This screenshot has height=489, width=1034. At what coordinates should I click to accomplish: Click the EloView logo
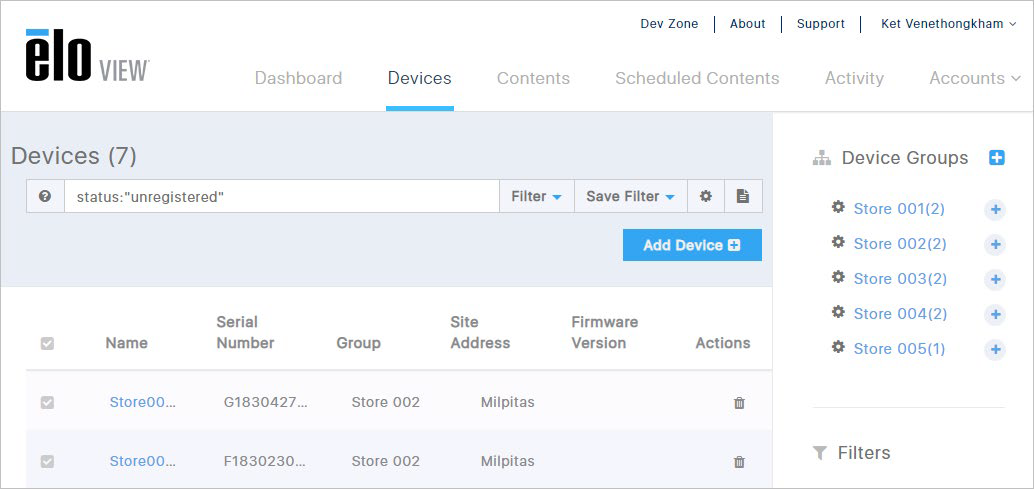pyautogui.click(x=87, y=56)
